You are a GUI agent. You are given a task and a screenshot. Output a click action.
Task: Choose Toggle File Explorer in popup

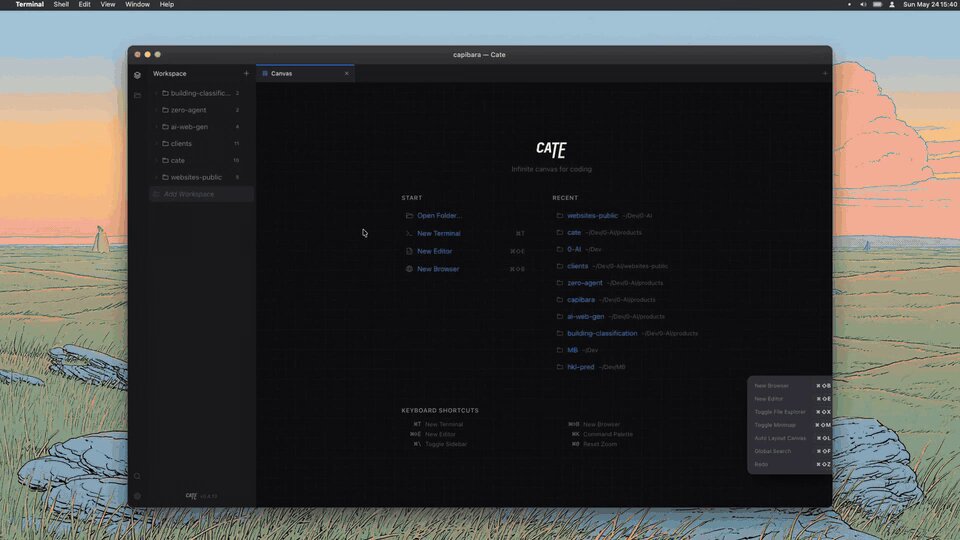[x=790, y=412]
